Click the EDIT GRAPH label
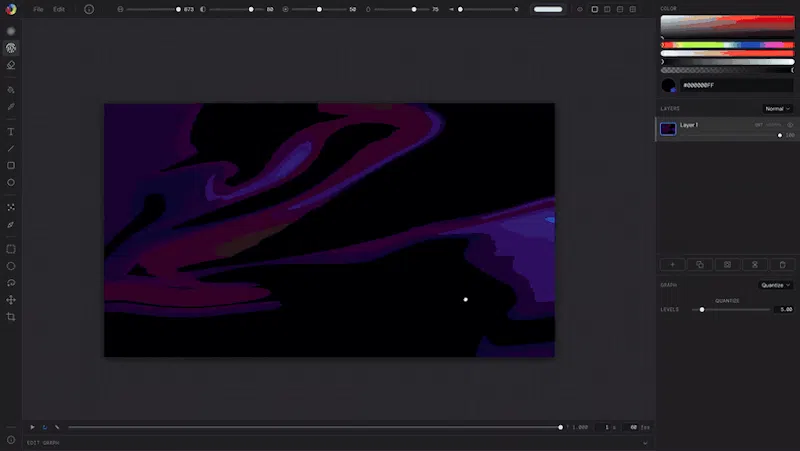 coord(43,443)
